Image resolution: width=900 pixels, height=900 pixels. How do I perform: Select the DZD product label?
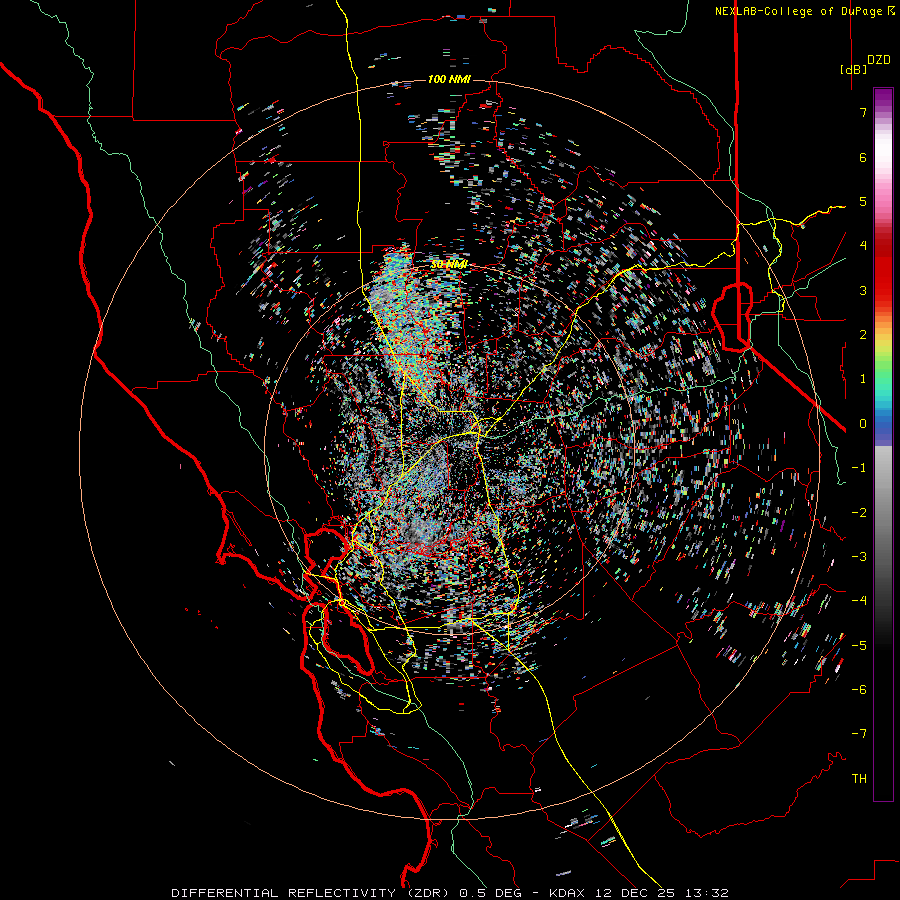click(x=879, y=60)
